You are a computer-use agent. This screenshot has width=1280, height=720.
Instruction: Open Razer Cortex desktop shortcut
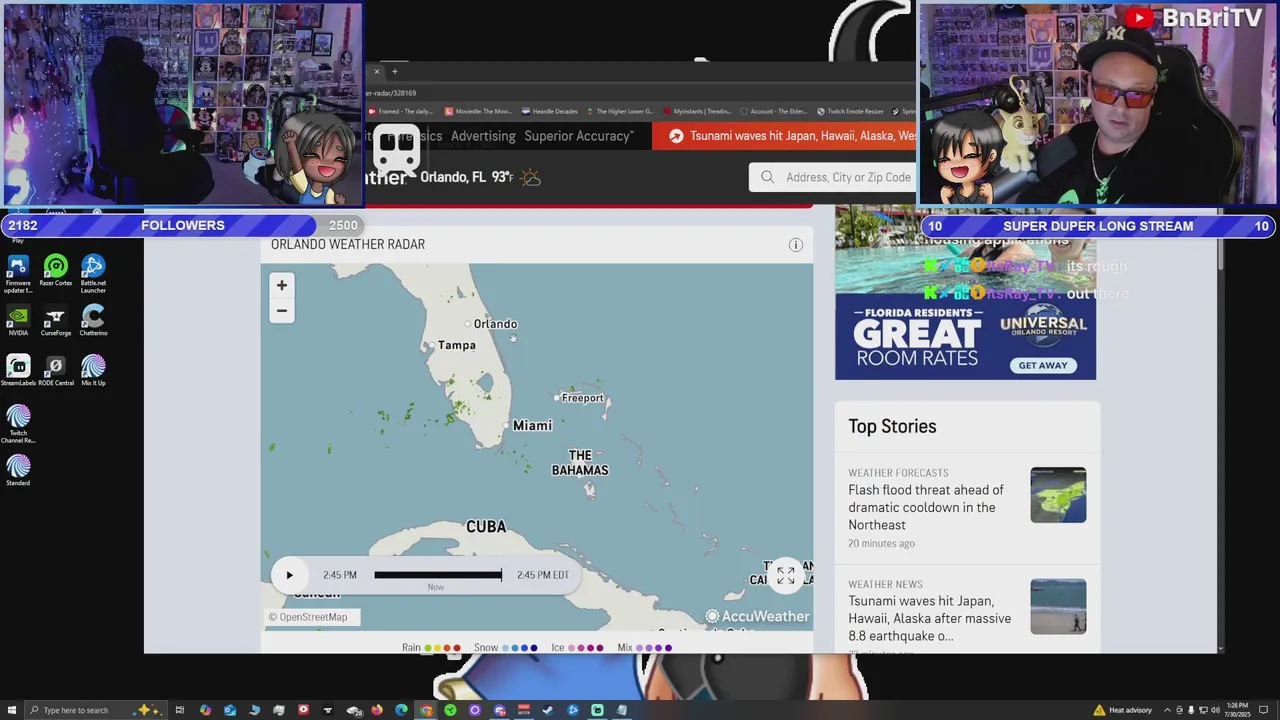(56, 271)
